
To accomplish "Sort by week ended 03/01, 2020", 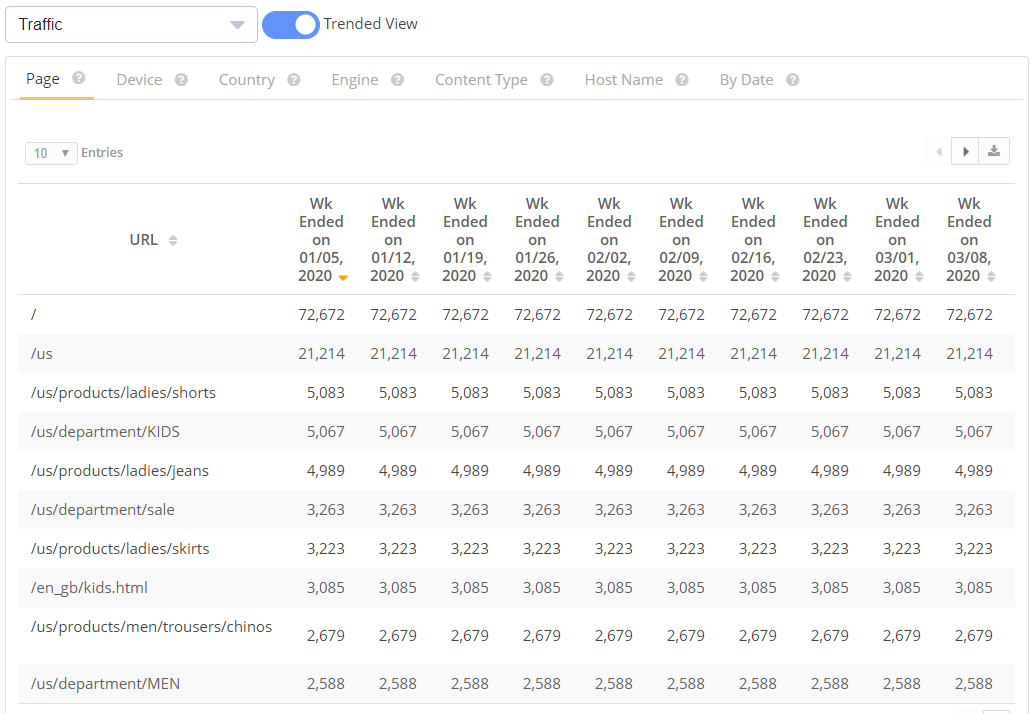I will (x=919, y=277).
